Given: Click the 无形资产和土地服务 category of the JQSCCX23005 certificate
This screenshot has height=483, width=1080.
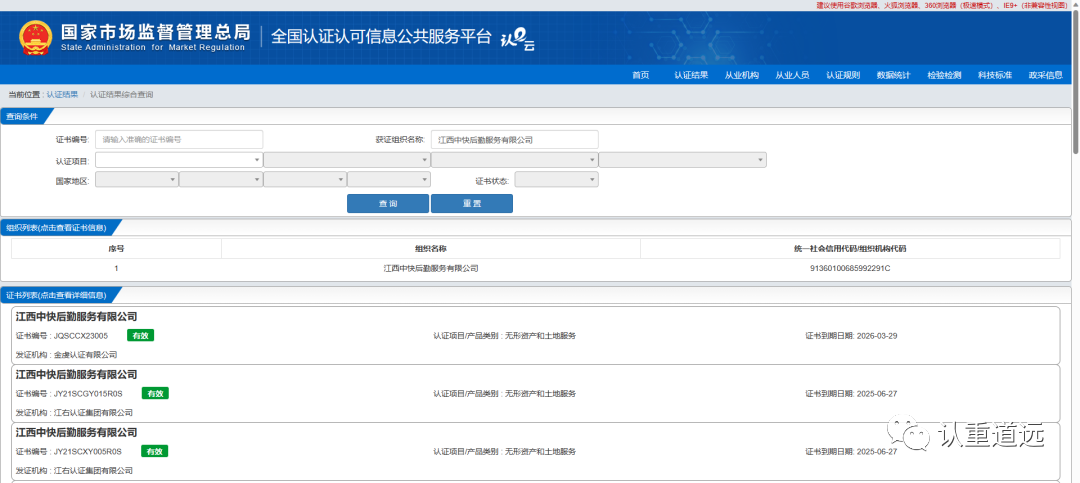Looking at the screenshot, I should (x=540, y=336).
